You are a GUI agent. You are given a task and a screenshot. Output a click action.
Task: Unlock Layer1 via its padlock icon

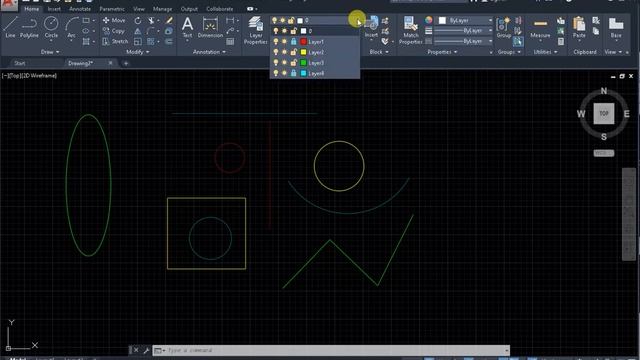click(x=293, y=42)
